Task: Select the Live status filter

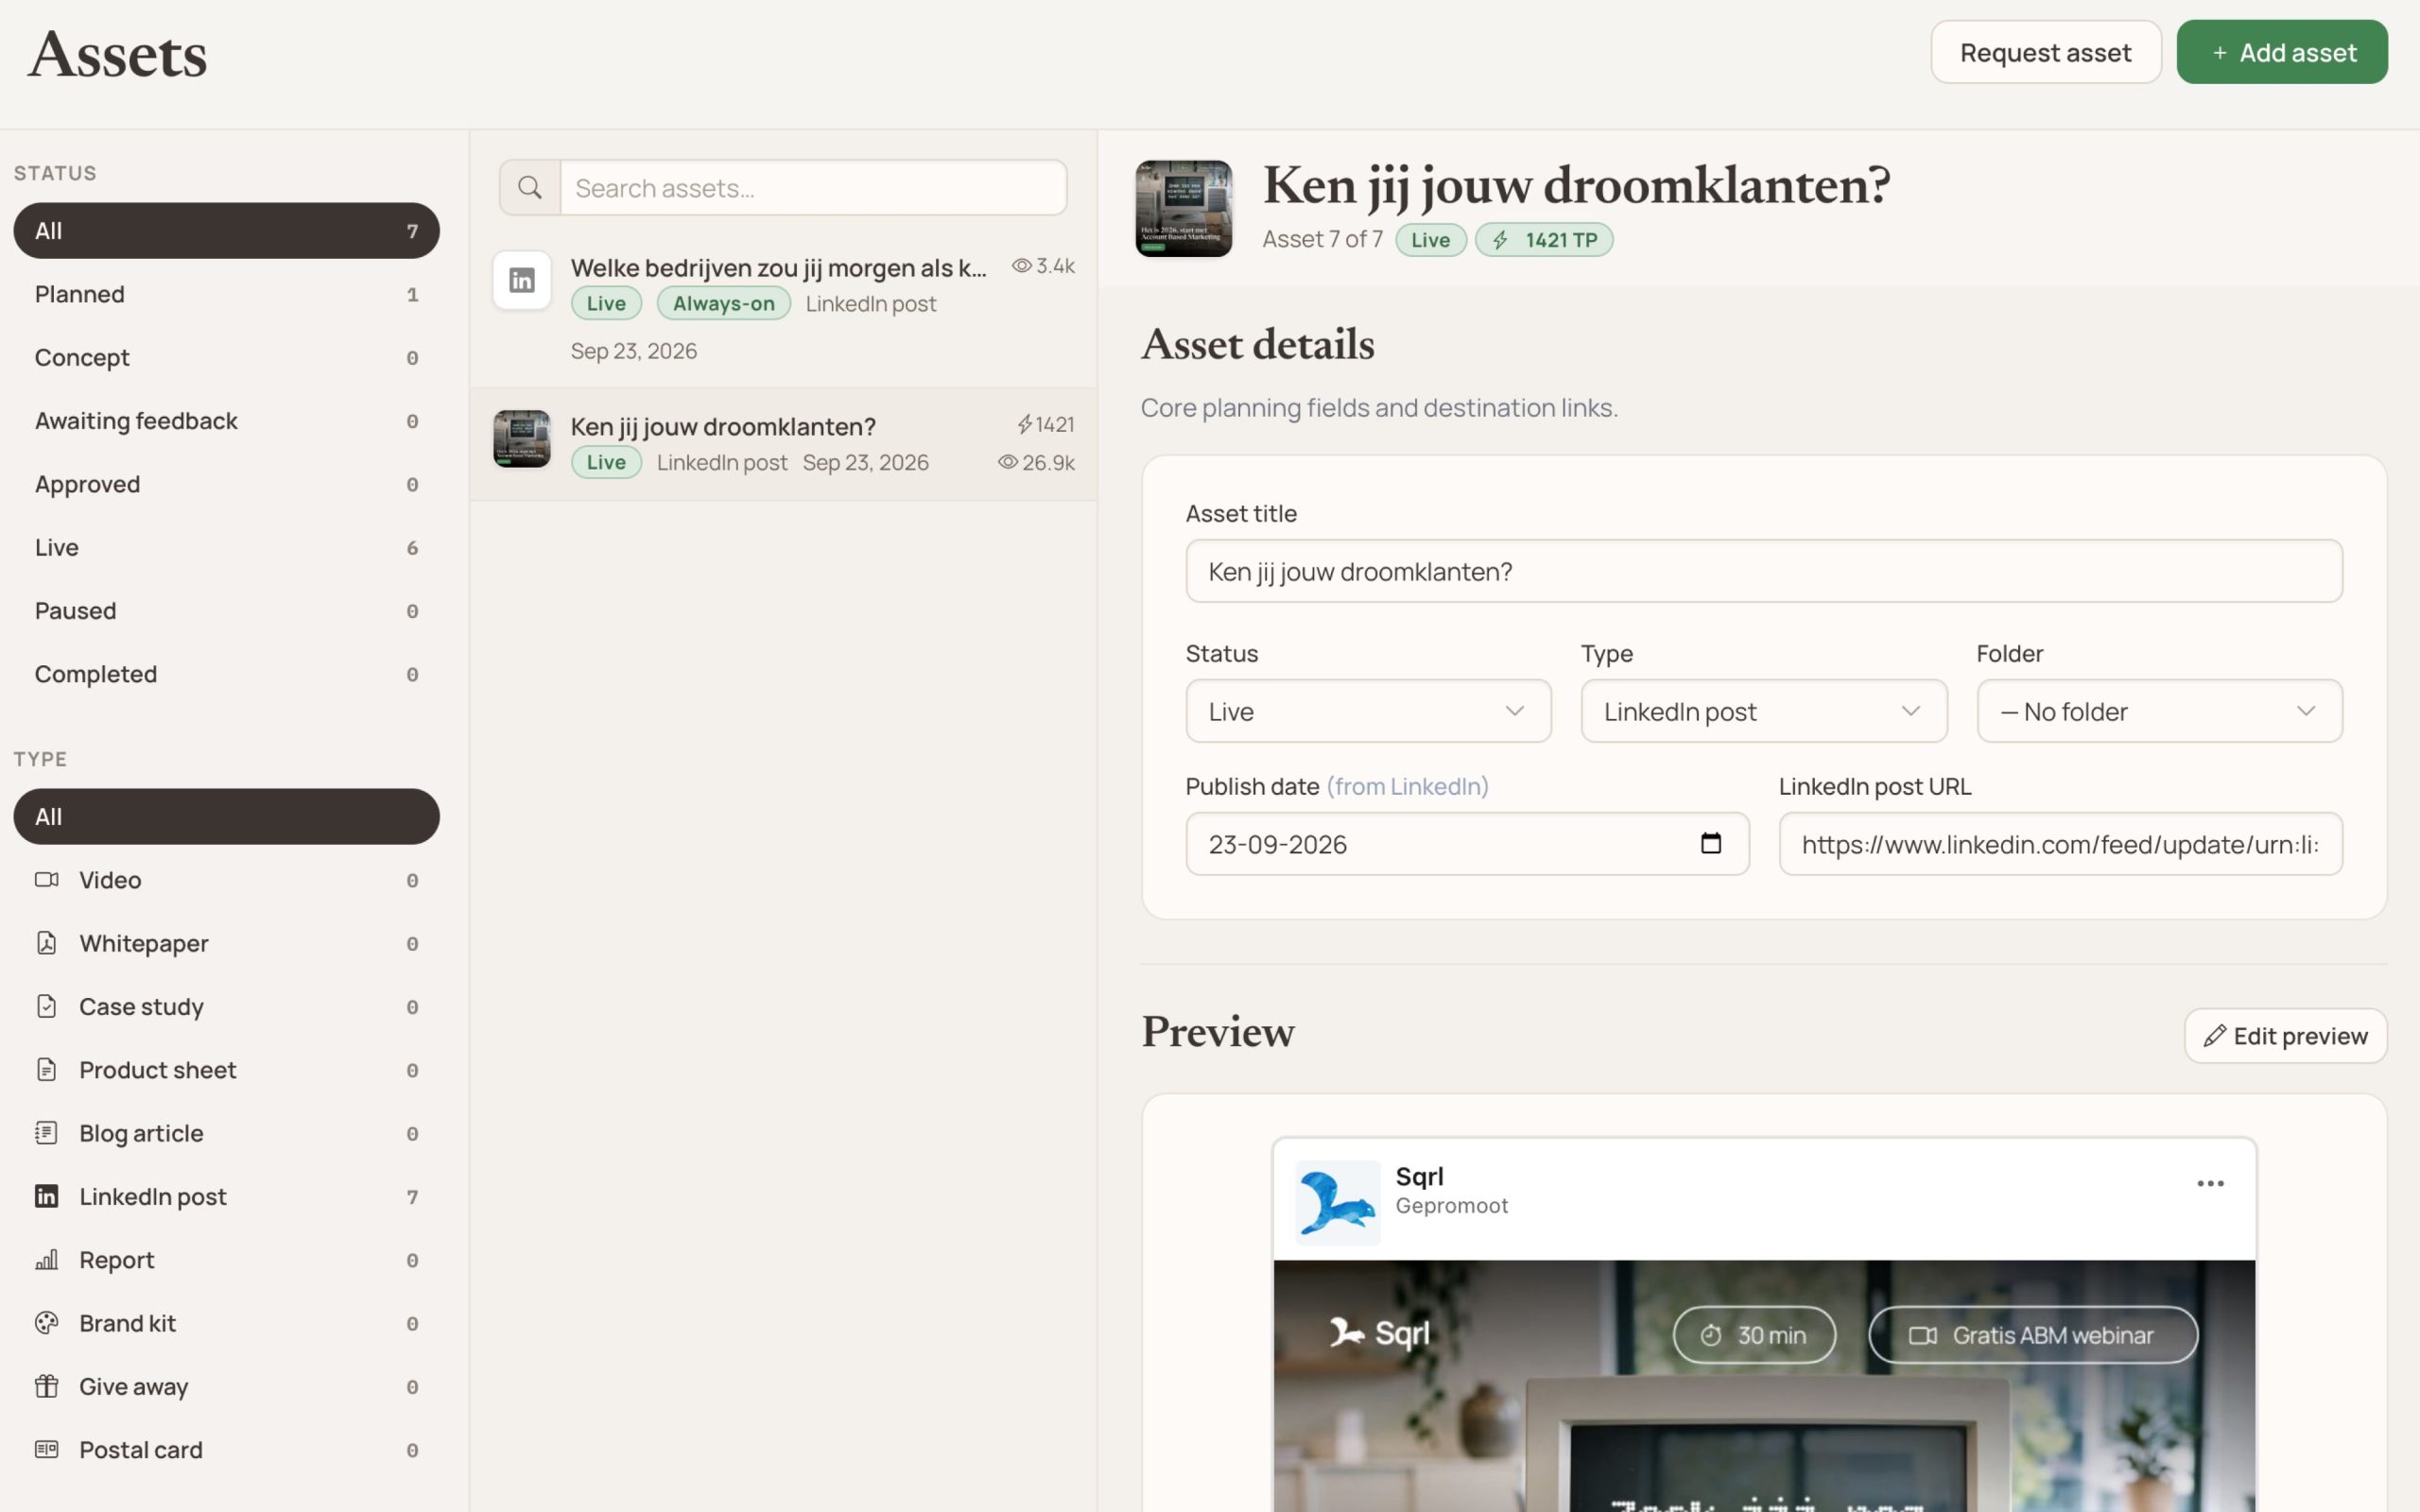Action: coord(226,547)
